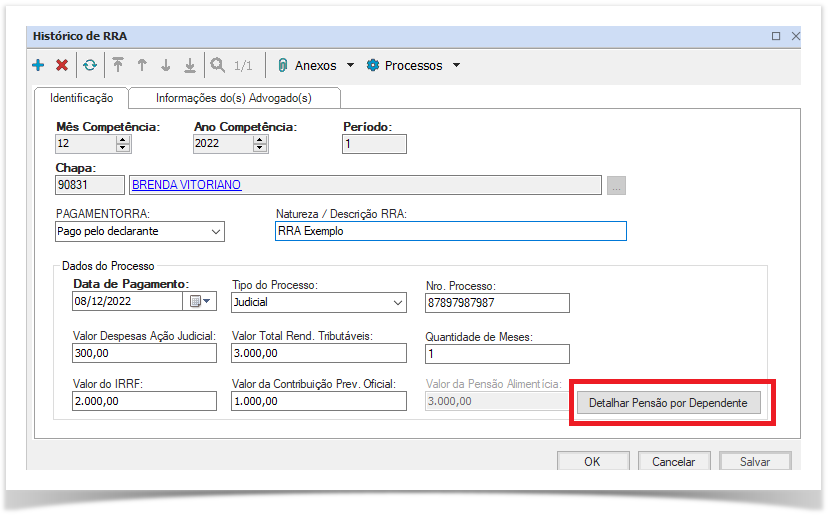Image resolution: width=835 pixels, height=519 pixels.
Task: Expand the Anexos dropdown arrow
Action: tap(350, 65)
